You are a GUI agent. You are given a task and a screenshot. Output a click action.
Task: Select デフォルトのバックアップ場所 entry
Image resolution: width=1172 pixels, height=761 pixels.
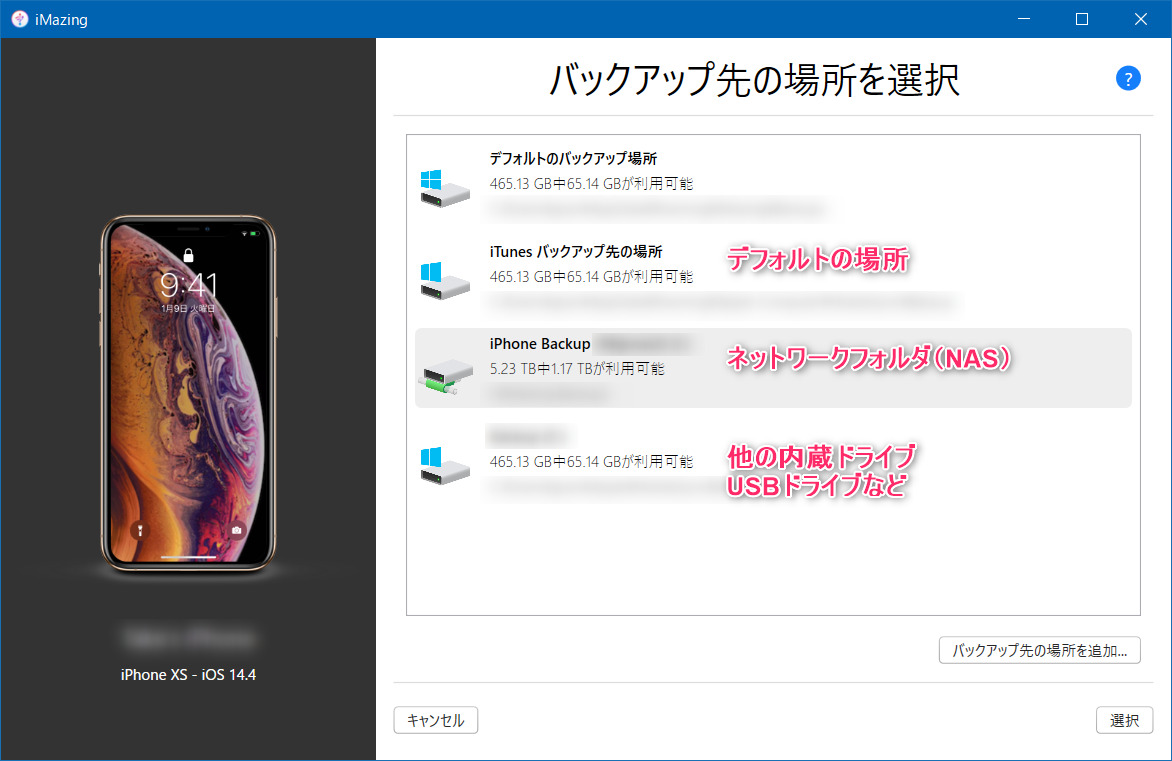[773, 183]
